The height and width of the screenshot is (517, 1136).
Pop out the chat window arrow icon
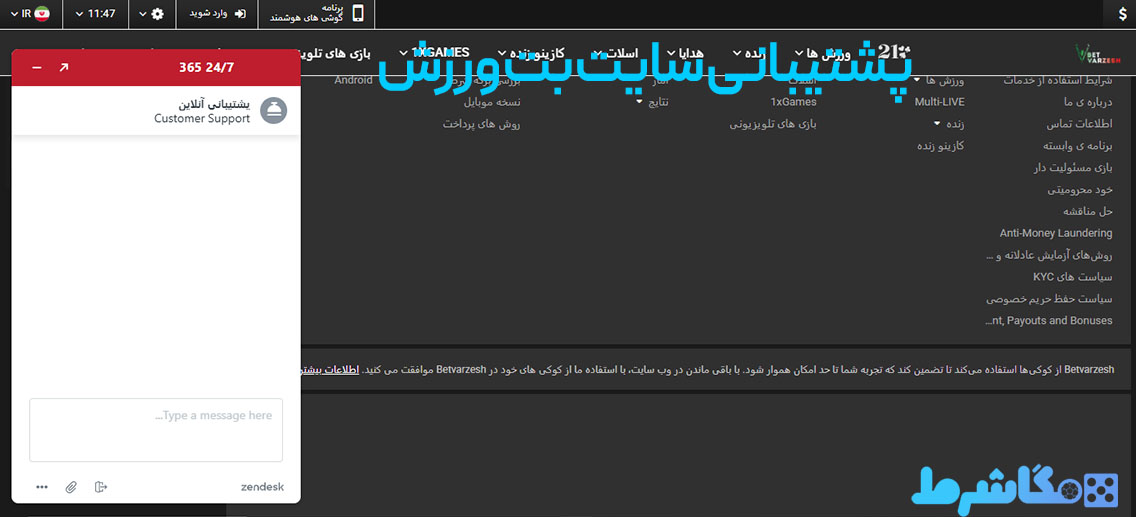click(64, 68)
